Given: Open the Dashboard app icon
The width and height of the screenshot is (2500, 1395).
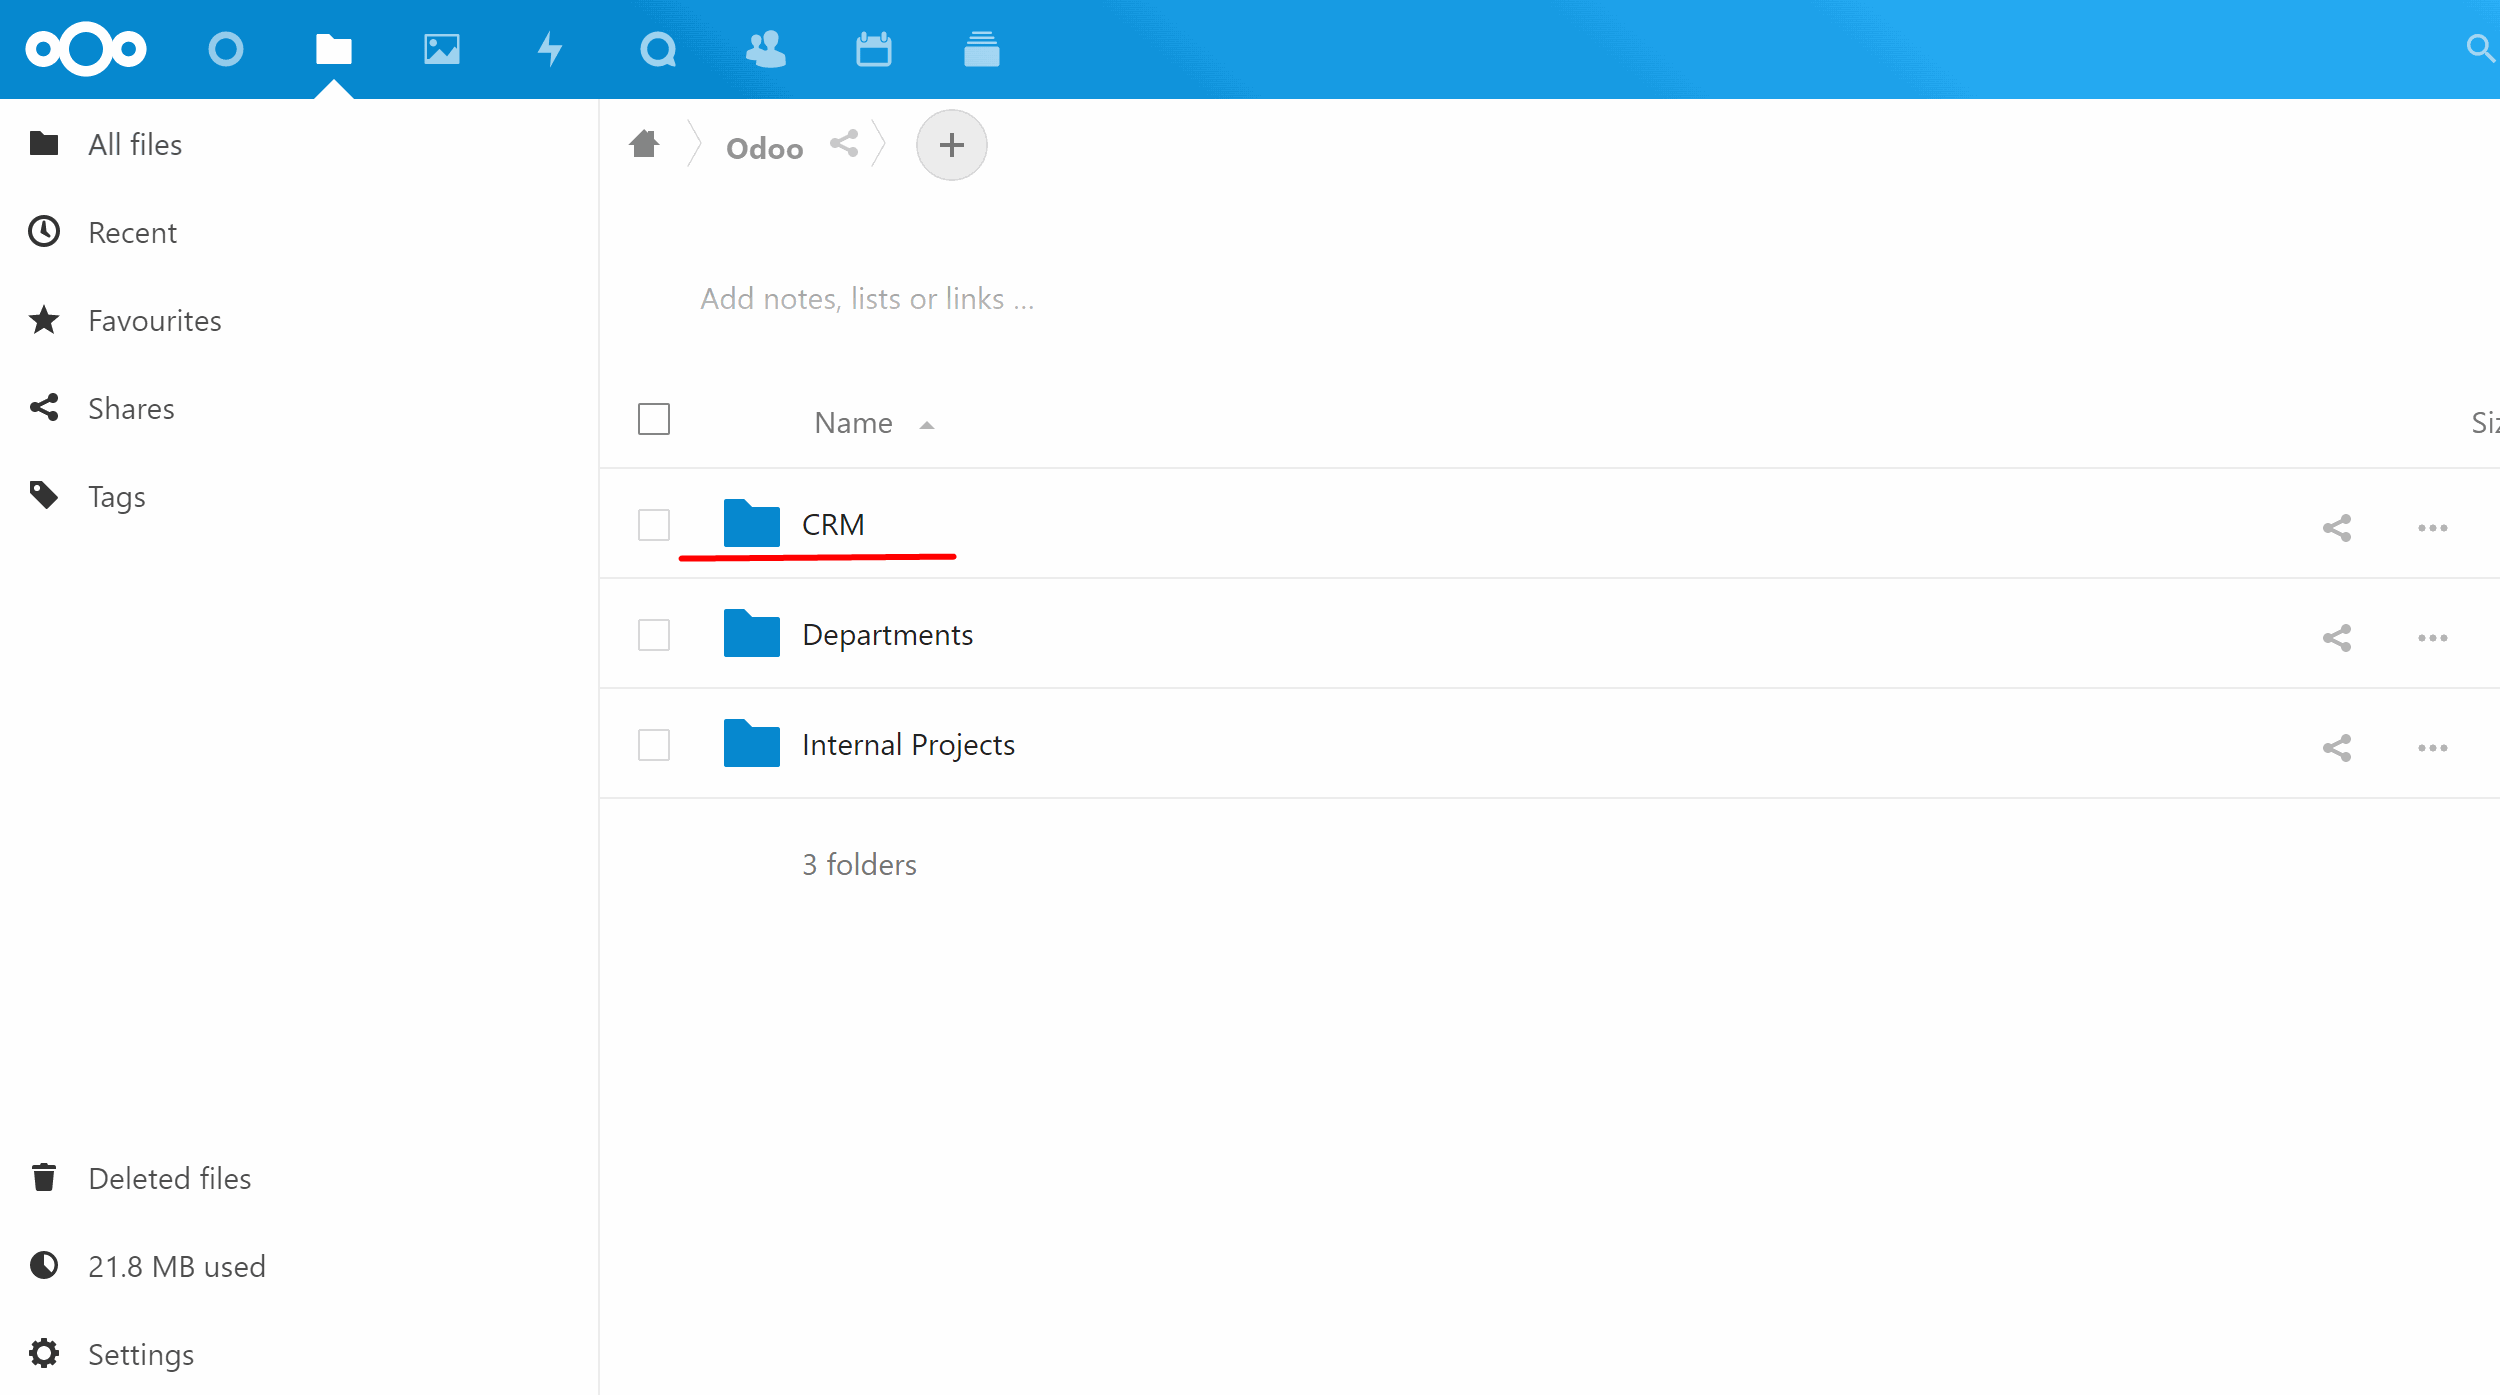Looking at the screenshot, I should click(226, 49).
